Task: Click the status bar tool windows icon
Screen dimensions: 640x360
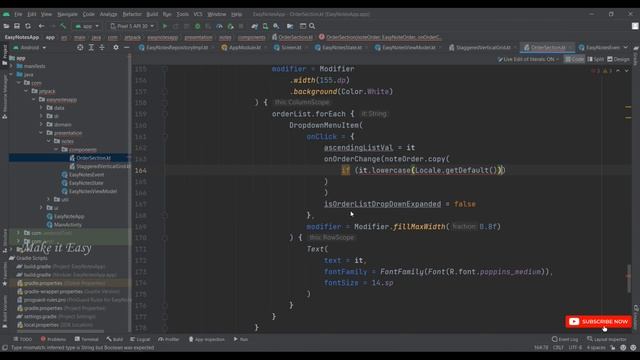Action: click(5, 348)
